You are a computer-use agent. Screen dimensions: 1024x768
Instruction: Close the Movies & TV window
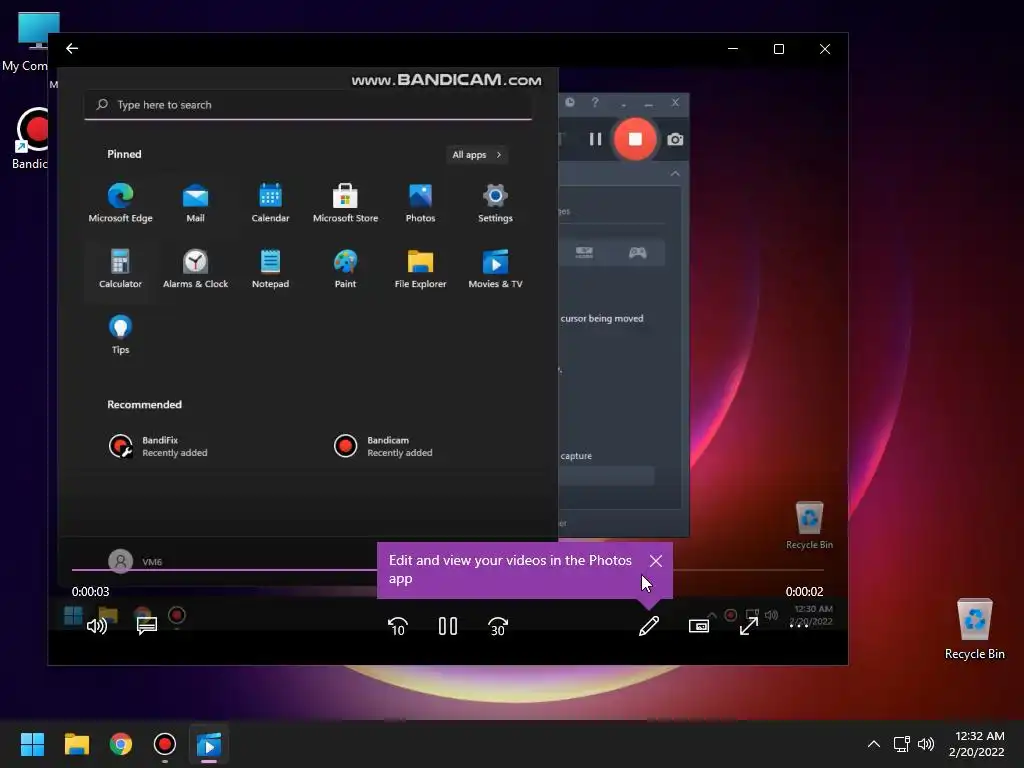(825, 49)
